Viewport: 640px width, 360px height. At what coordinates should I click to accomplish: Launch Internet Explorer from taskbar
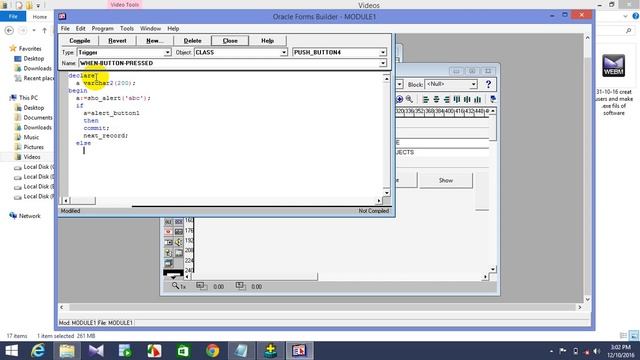pyautogui.click(x=38, y=351)
